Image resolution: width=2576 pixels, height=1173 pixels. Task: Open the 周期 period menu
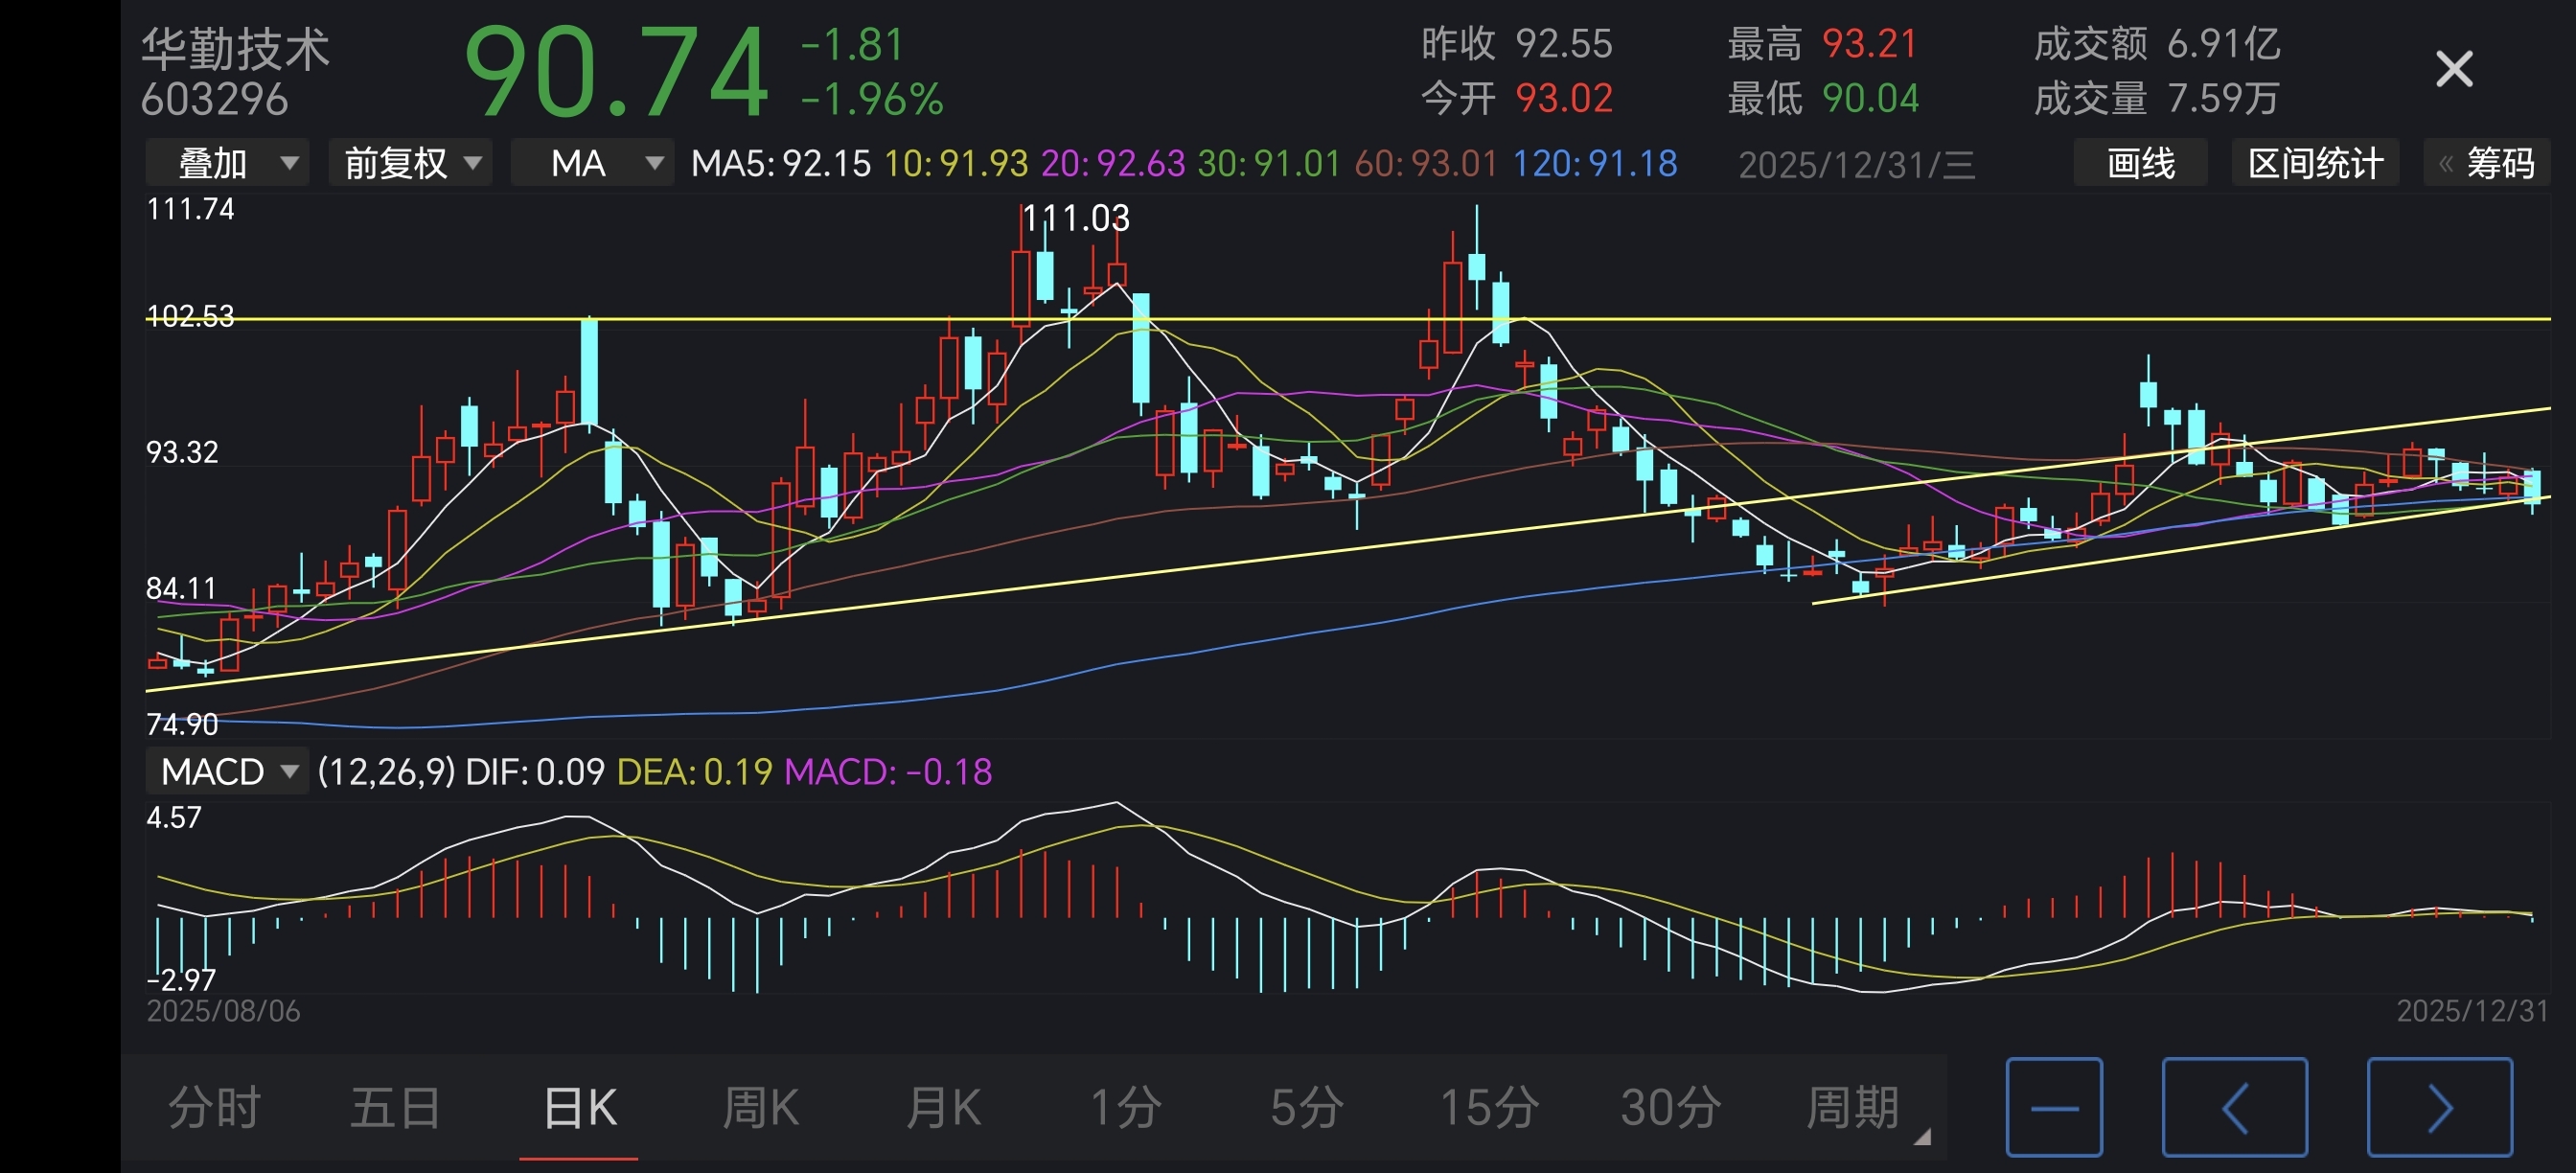(1853, 1107)
